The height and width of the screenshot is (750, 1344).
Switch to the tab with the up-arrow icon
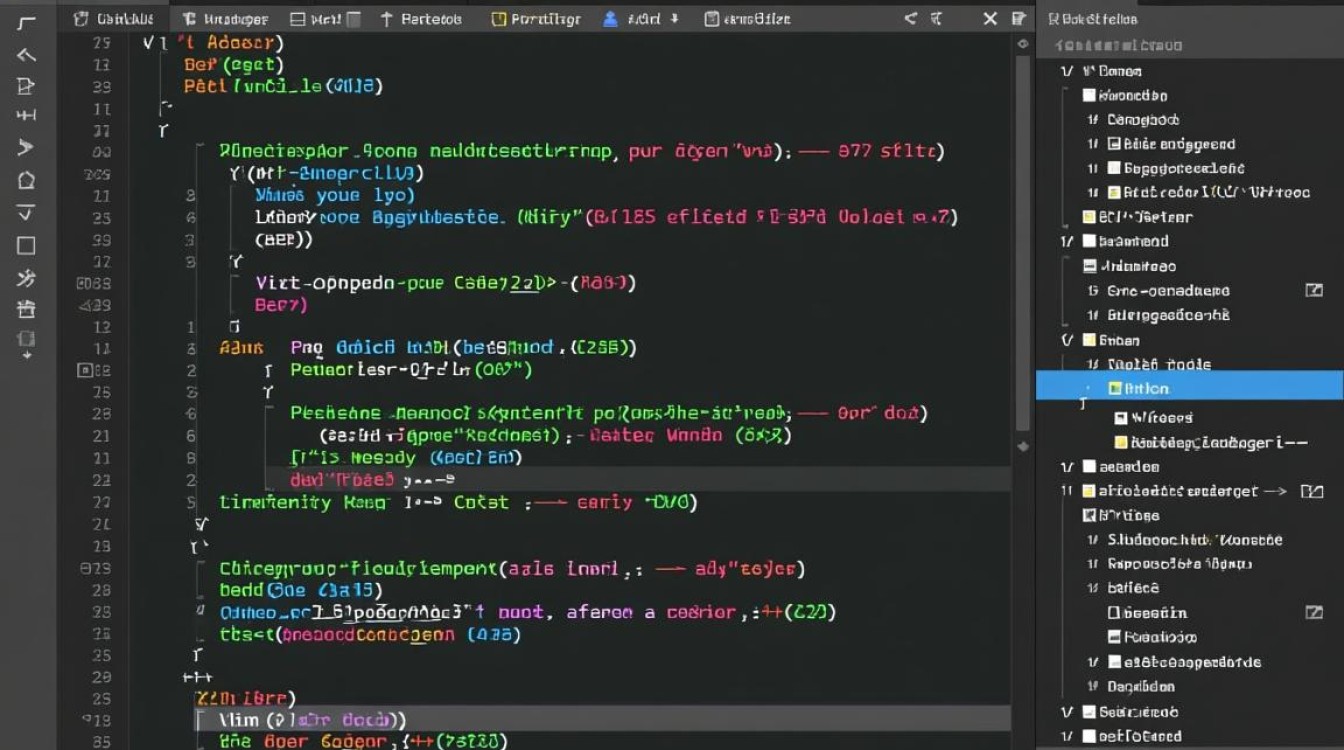421,19
